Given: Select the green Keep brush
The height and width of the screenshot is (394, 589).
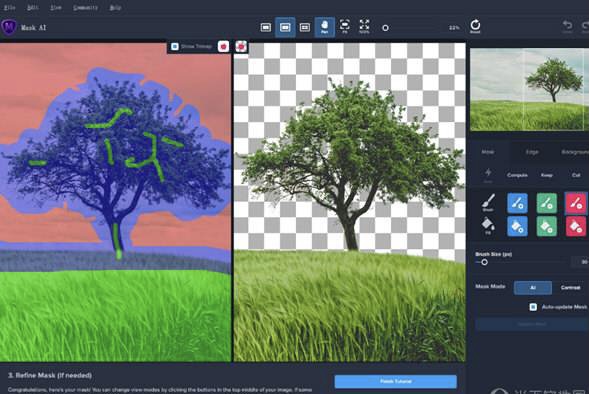Looking at the screenshot, I should pos(547,203).
